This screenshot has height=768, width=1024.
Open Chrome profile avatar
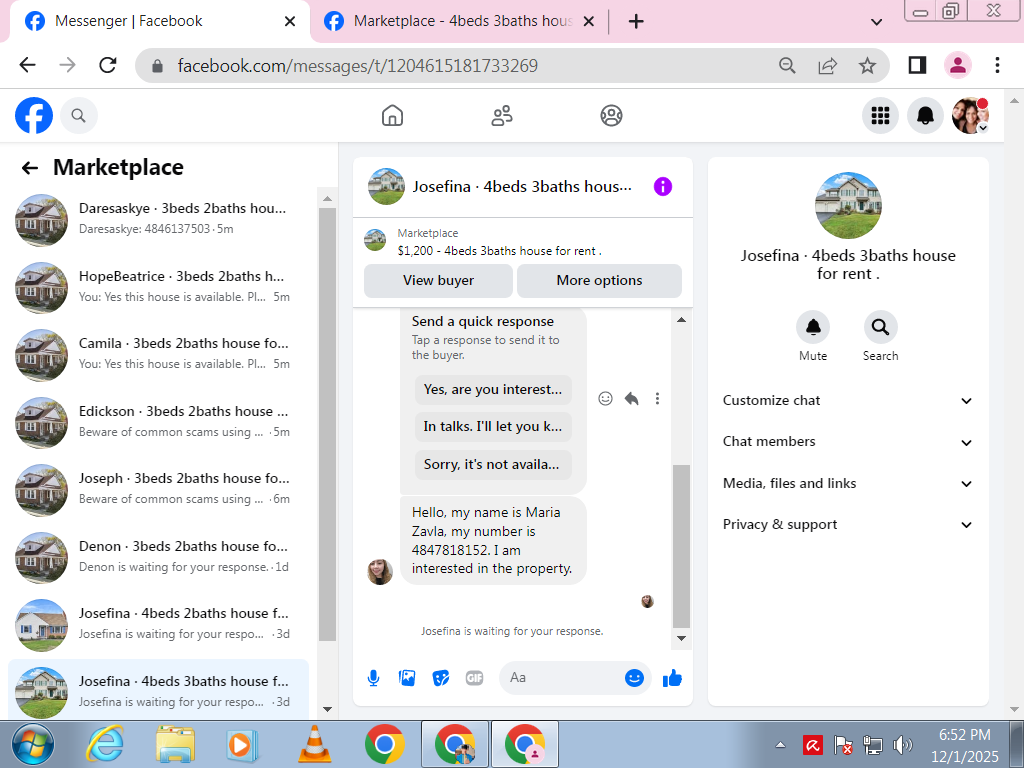957,65
